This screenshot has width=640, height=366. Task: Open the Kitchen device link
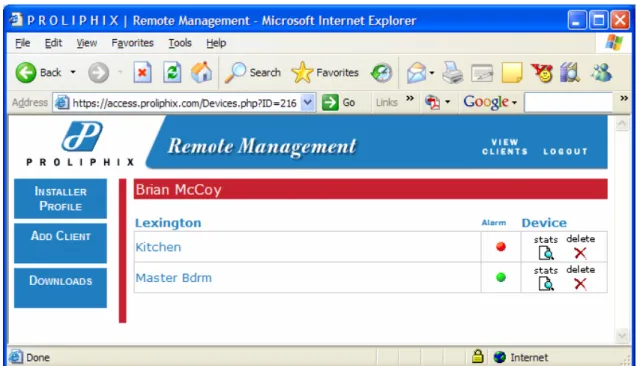coord(158,247)
